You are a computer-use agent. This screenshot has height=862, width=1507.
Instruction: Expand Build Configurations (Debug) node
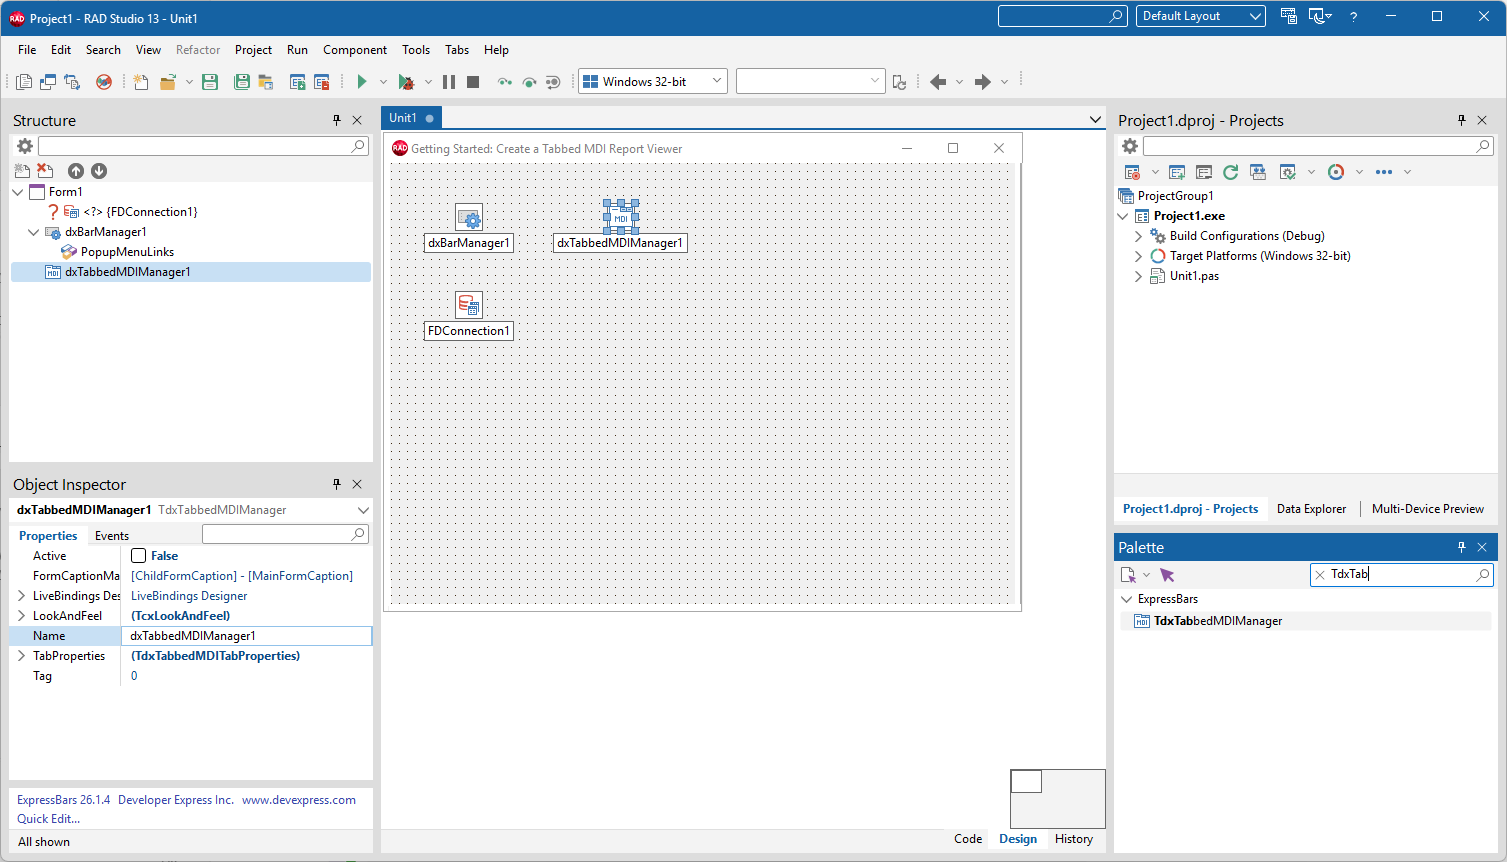point(1138,236)
